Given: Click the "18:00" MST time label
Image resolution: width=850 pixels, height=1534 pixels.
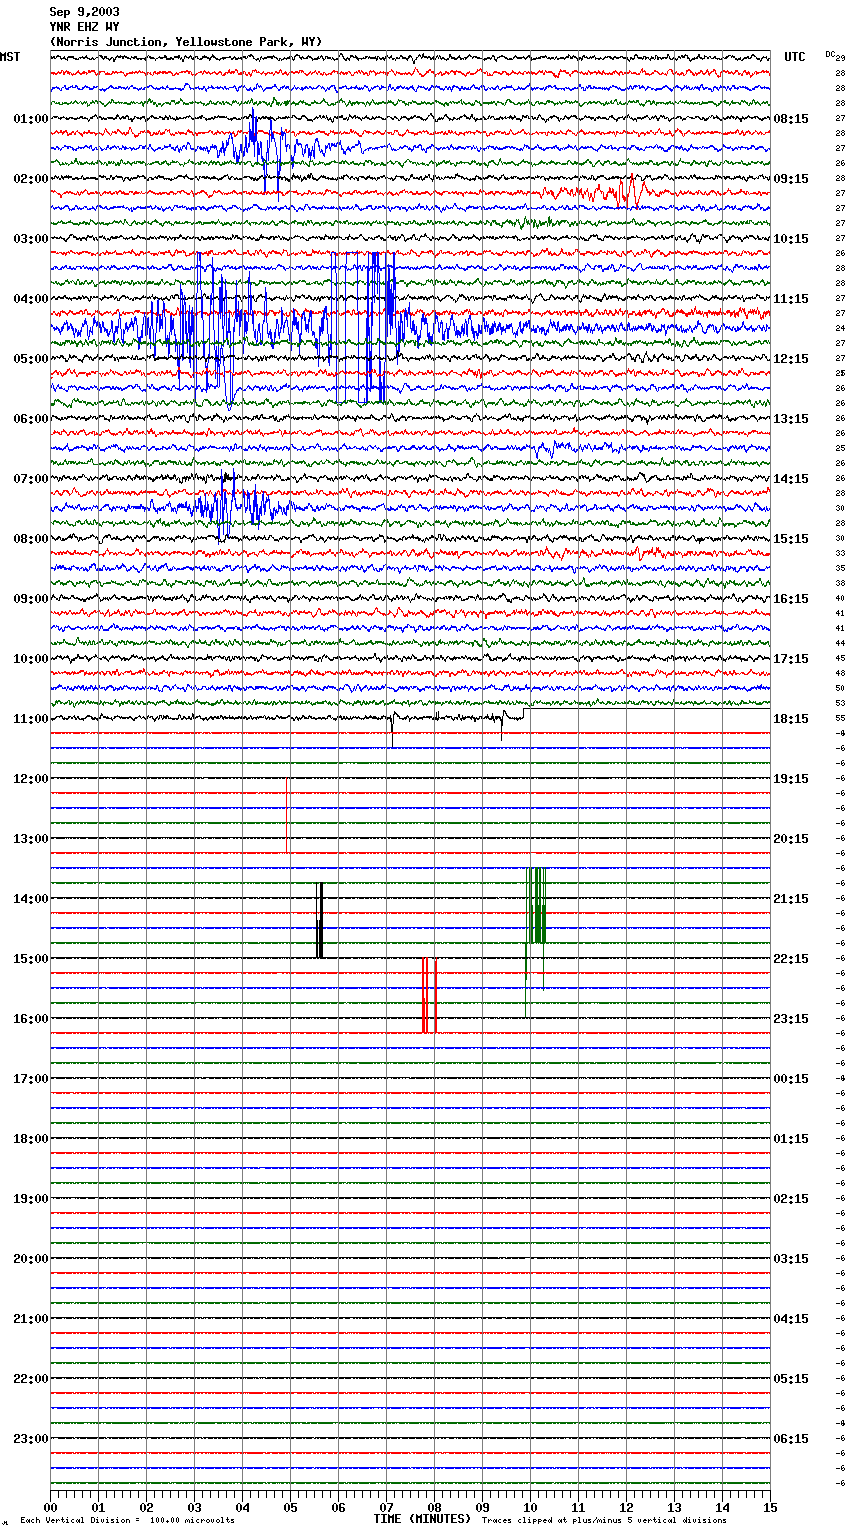Looking at the screenshot, I should pos(31,1139).
